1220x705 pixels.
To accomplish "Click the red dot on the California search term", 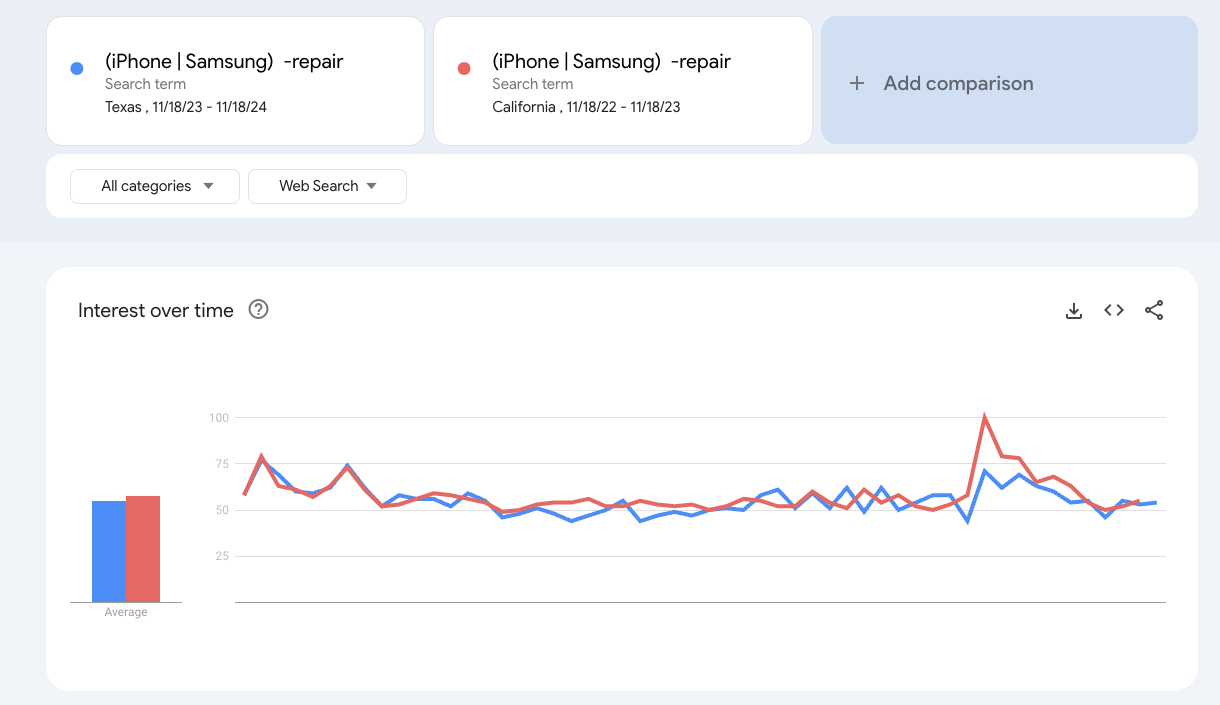I will tap(463, 66).
